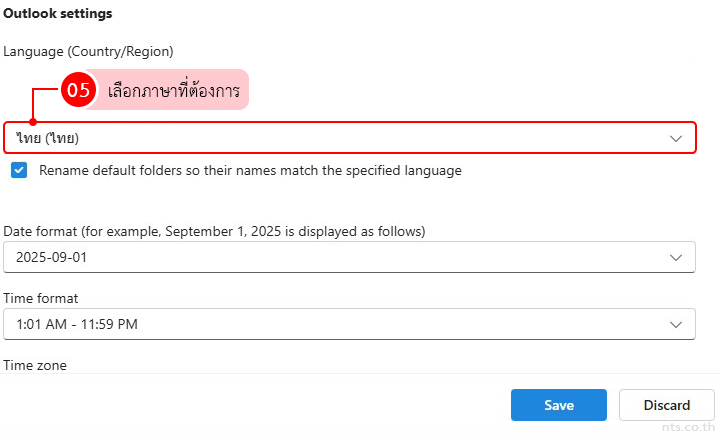Click the Time format label
720x435 pixels.
point(41,298)
